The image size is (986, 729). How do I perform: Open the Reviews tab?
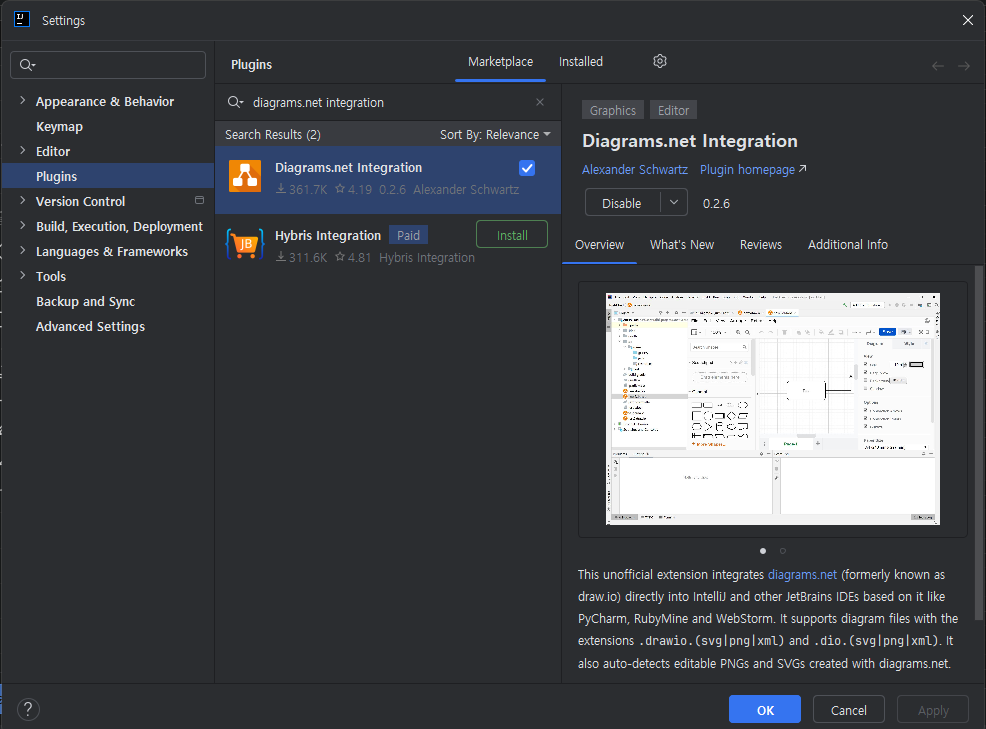760,245
